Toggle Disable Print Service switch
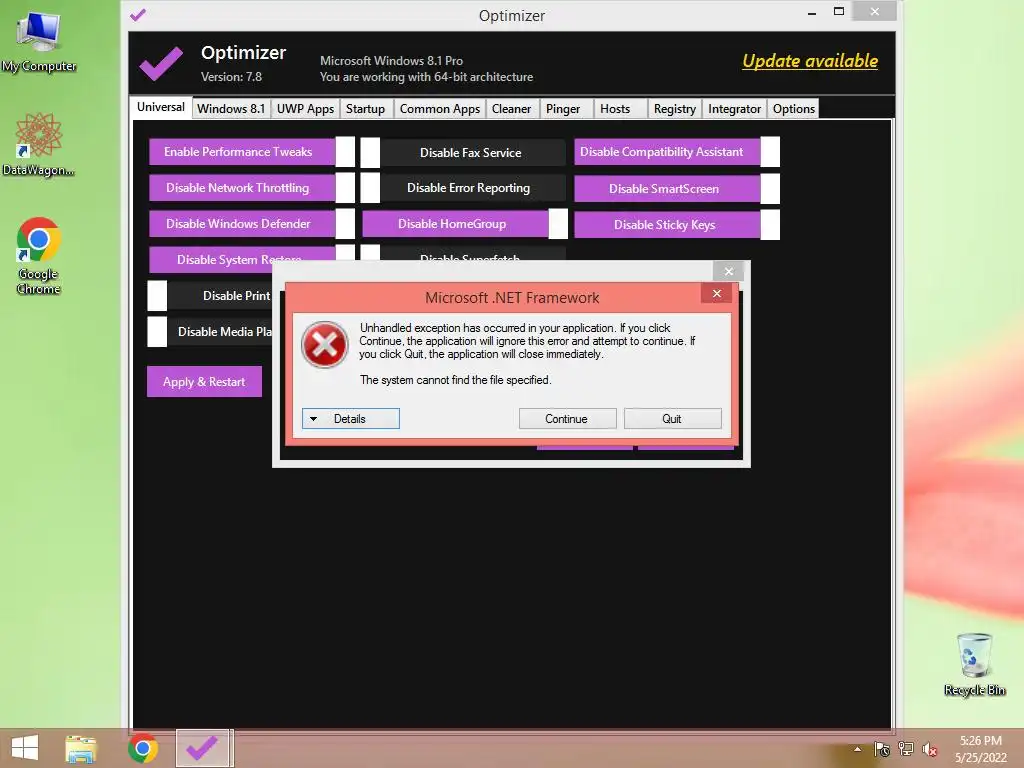Screen dimensions: 1024x768 tap(157, 295)
